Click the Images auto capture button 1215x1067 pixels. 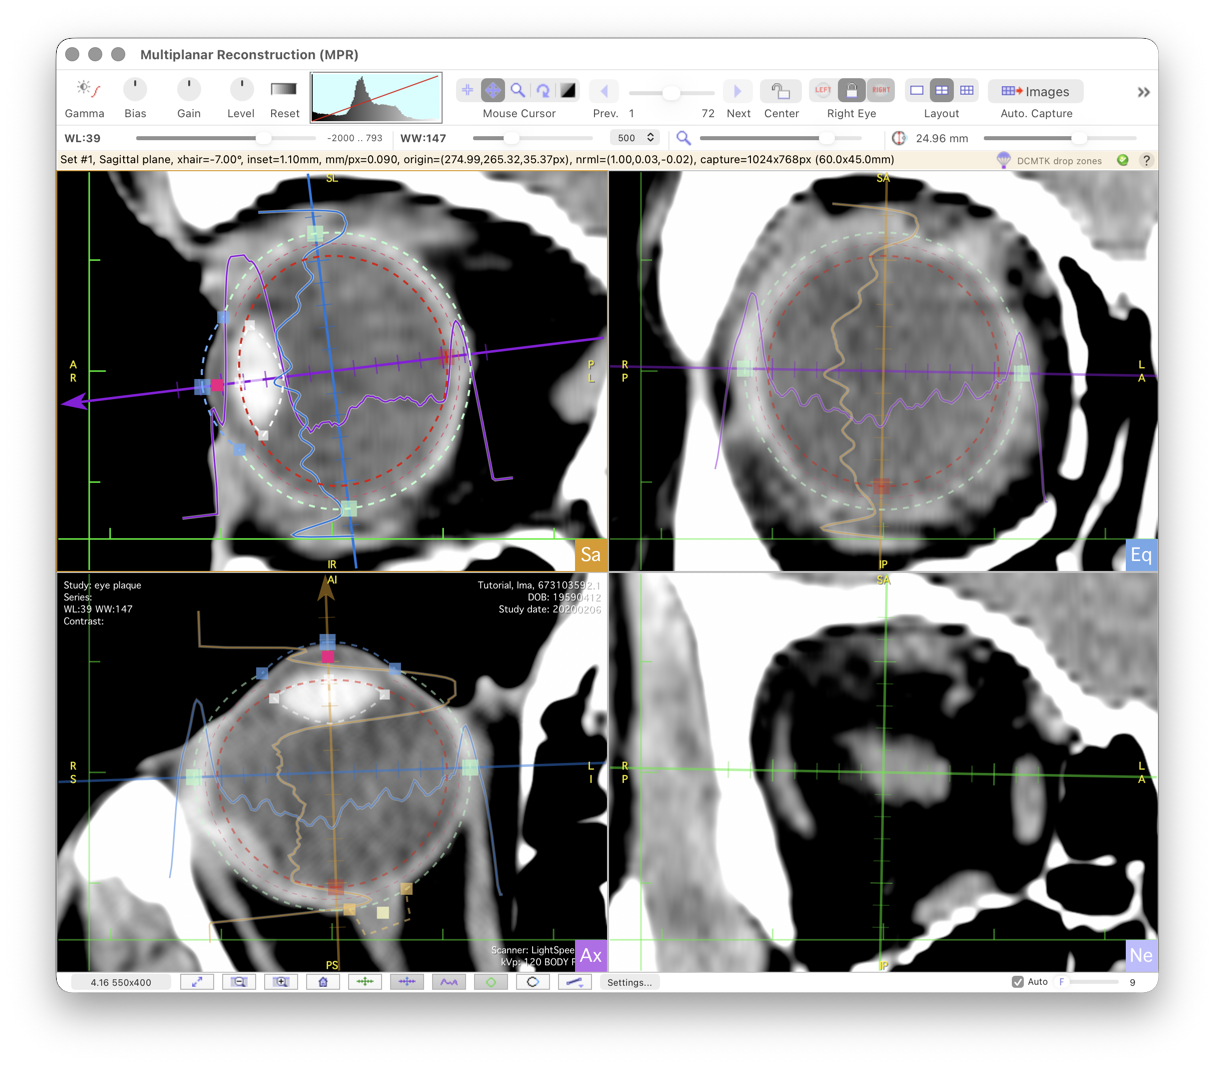pos(1035,91)
